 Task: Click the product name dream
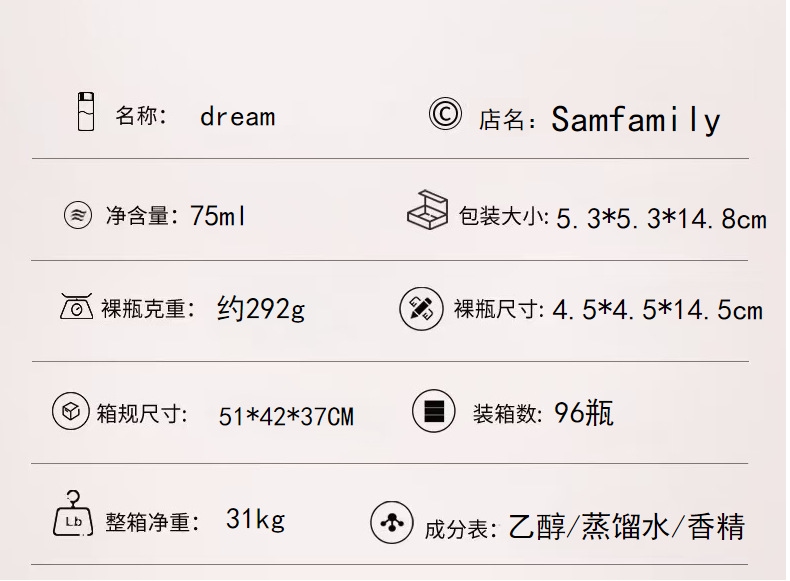pos(237,116)
